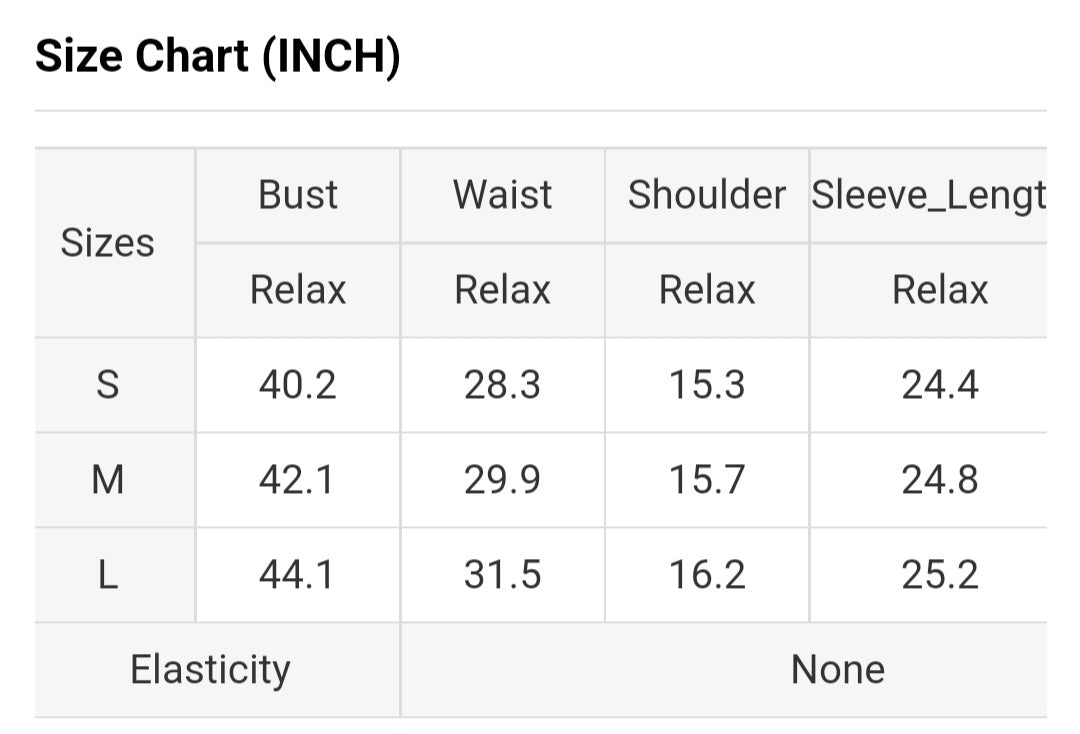Click sleeve length value 24.4
This screenshot has width=1080, height=734.
[x=940, y=385]
